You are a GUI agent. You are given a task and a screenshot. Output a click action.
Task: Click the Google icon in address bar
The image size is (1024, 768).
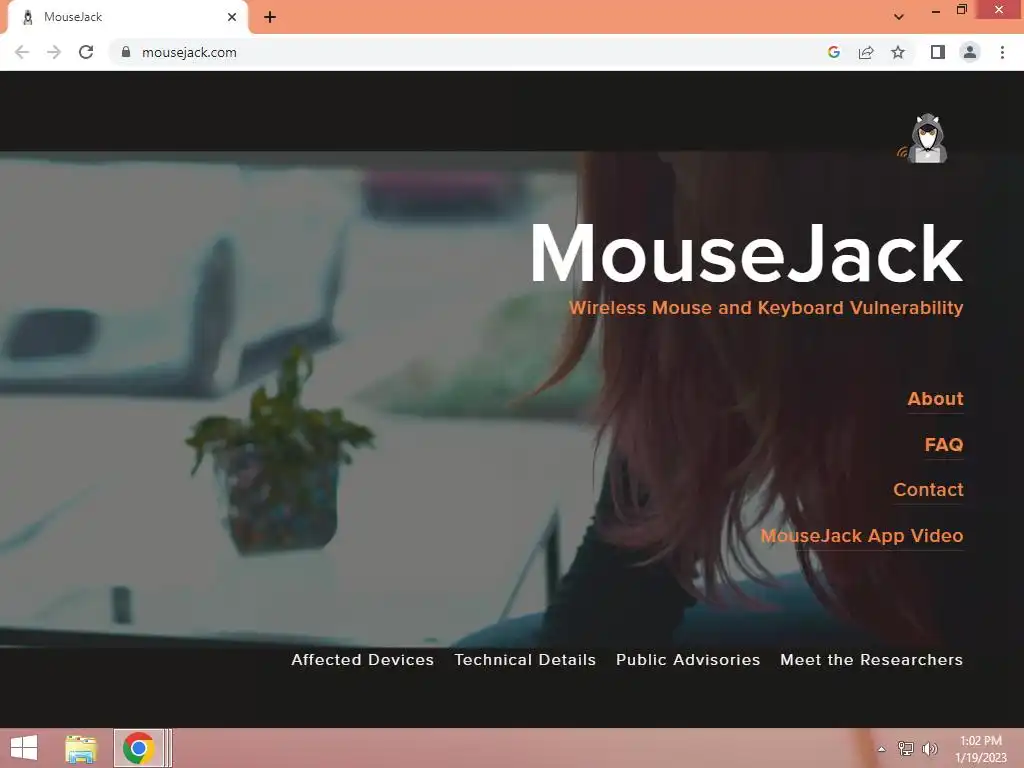833,52
